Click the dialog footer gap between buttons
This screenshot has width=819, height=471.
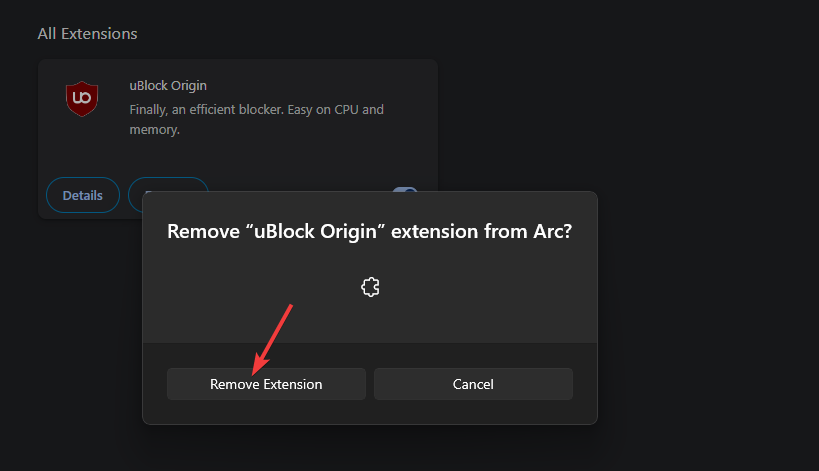pos(370,384)
